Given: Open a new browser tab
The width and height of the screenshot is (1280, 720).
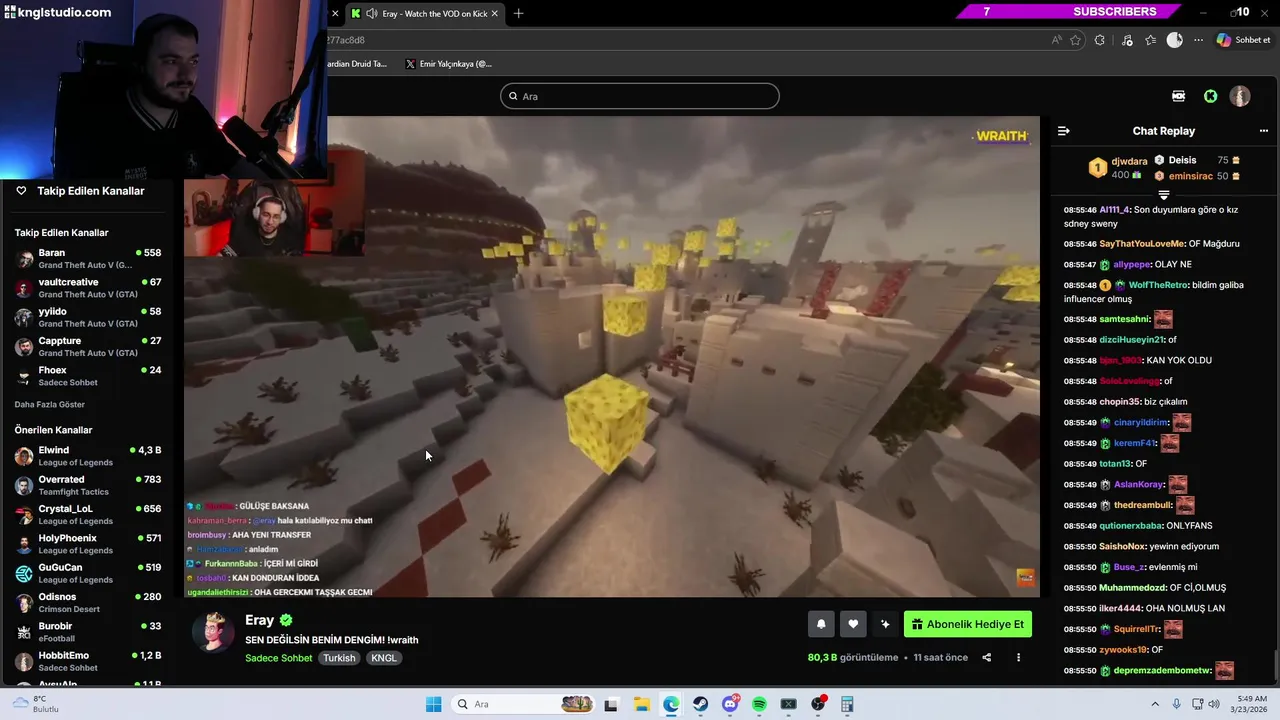Looking at the screenshot, I should [x=518, y=13].
